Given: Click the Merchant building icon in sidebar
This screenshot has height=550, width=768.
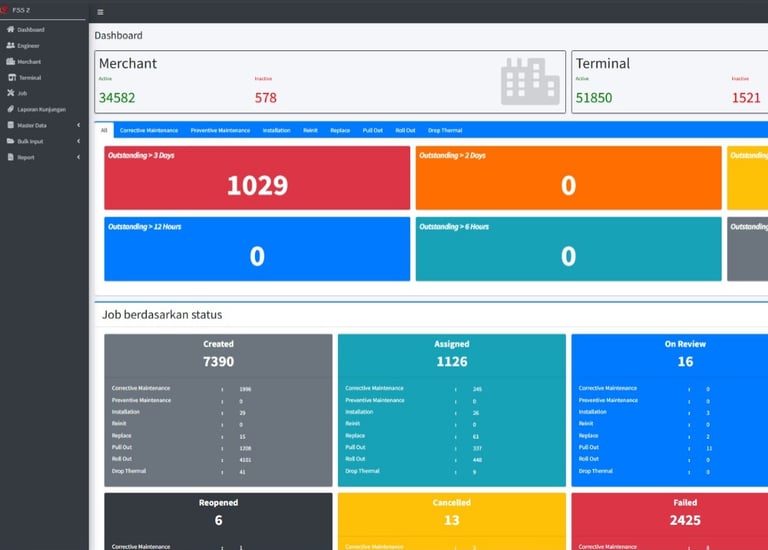Looking at the screenshot, I should click(11, 61).
